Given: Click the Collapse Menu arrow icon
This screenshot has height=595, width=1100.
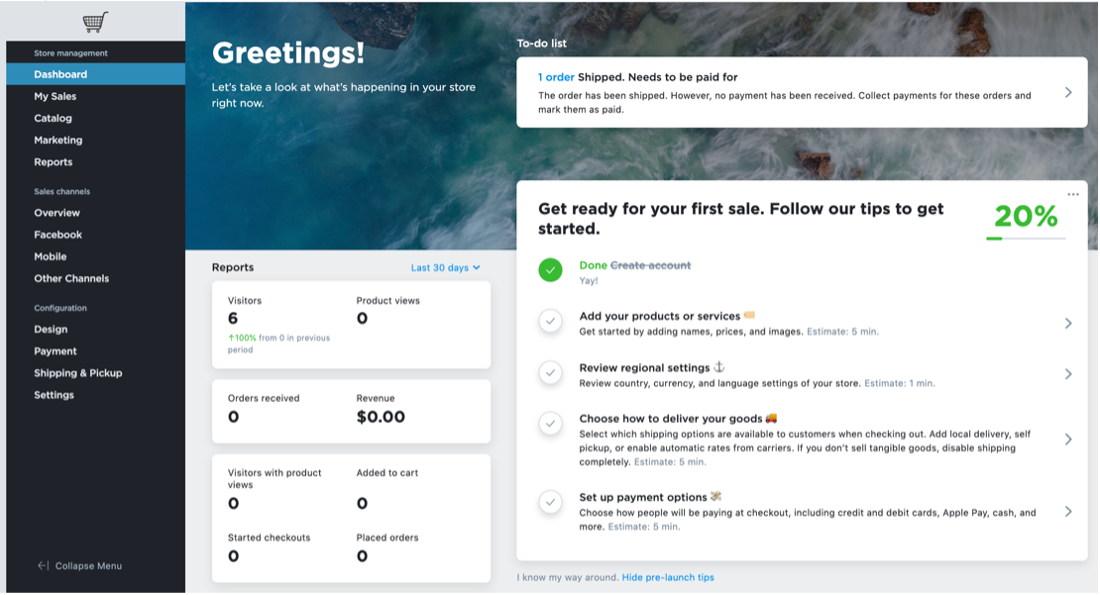Looking at the screenshot, I should (x=43, y=566).
